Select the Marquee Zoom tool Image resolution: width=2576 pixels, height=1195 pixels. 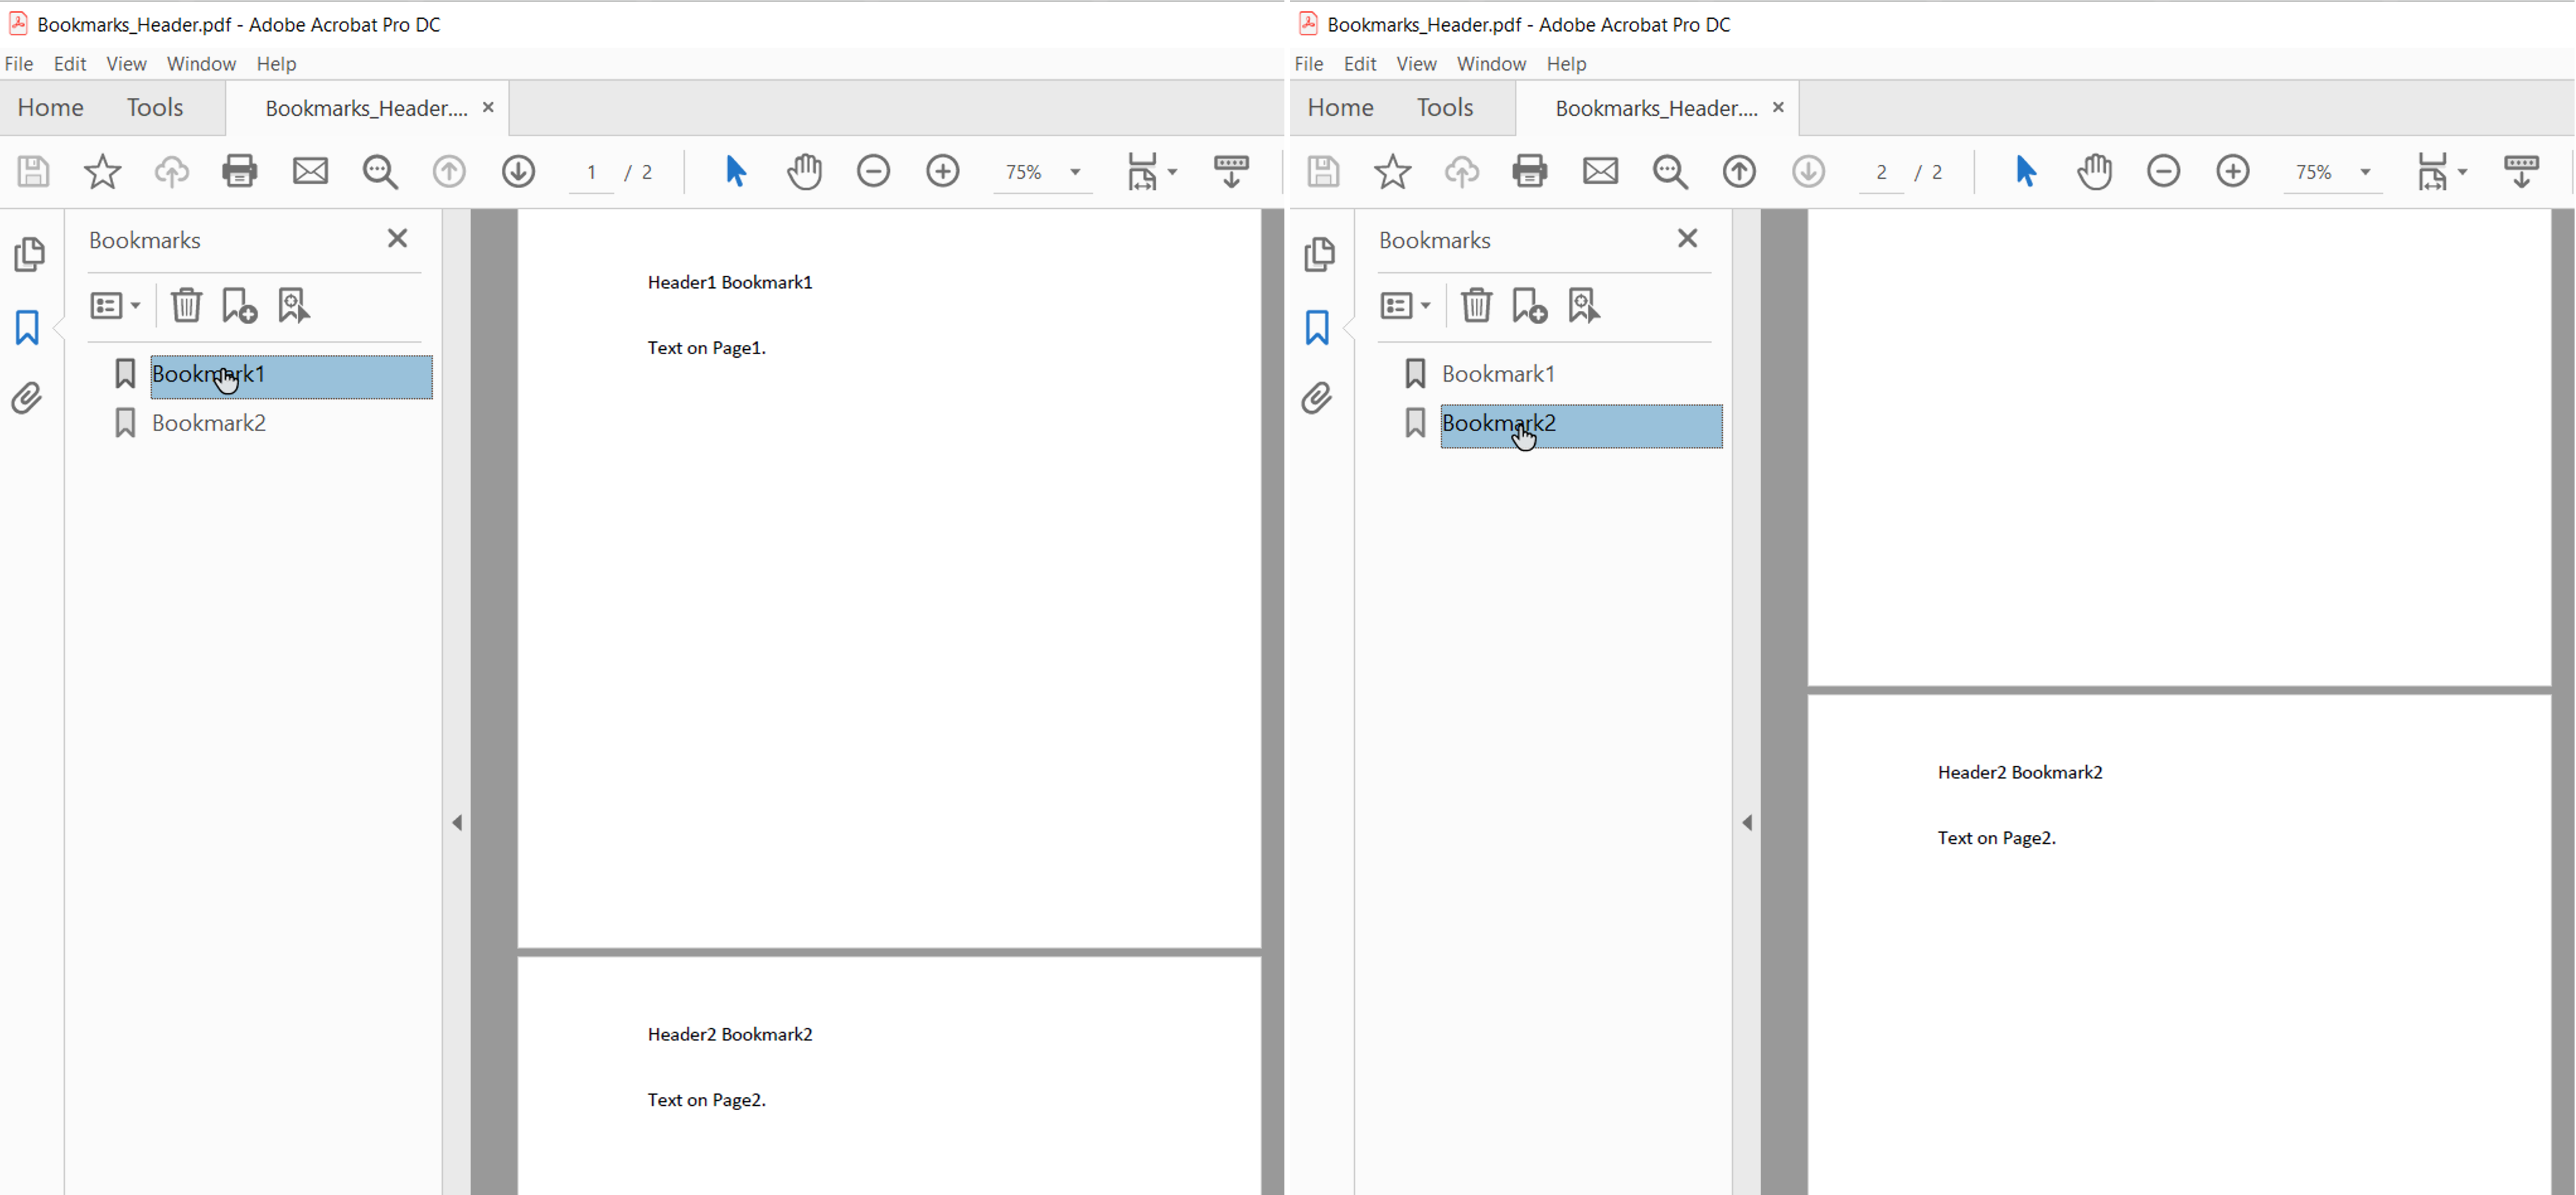pos(380,171)
